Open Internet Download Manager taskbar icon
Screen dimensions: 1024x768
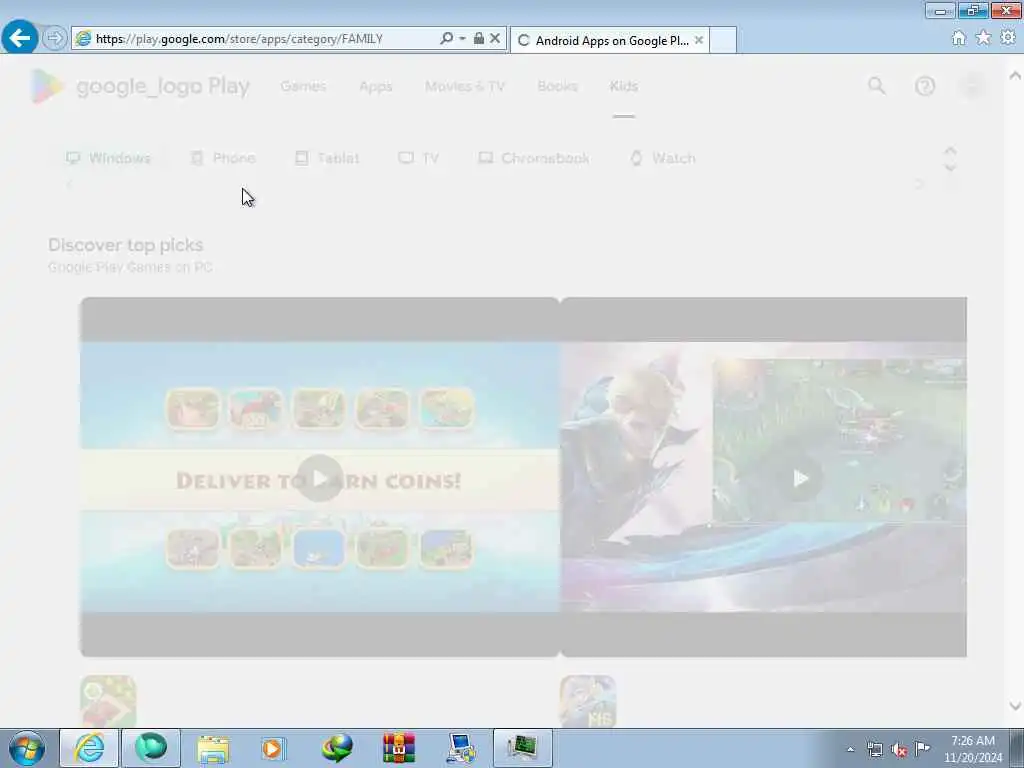pos(336,748)
